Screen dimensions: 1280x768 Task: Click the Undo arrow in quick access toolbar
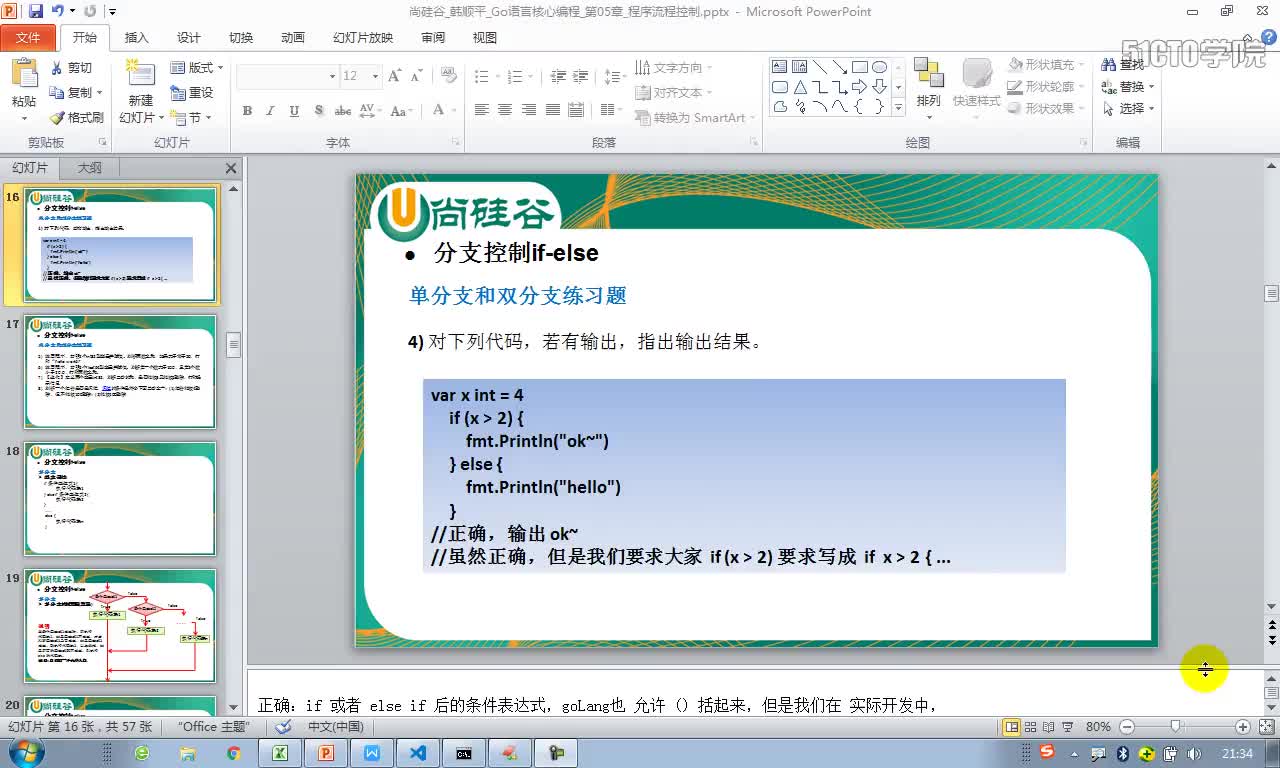point(58,11)
